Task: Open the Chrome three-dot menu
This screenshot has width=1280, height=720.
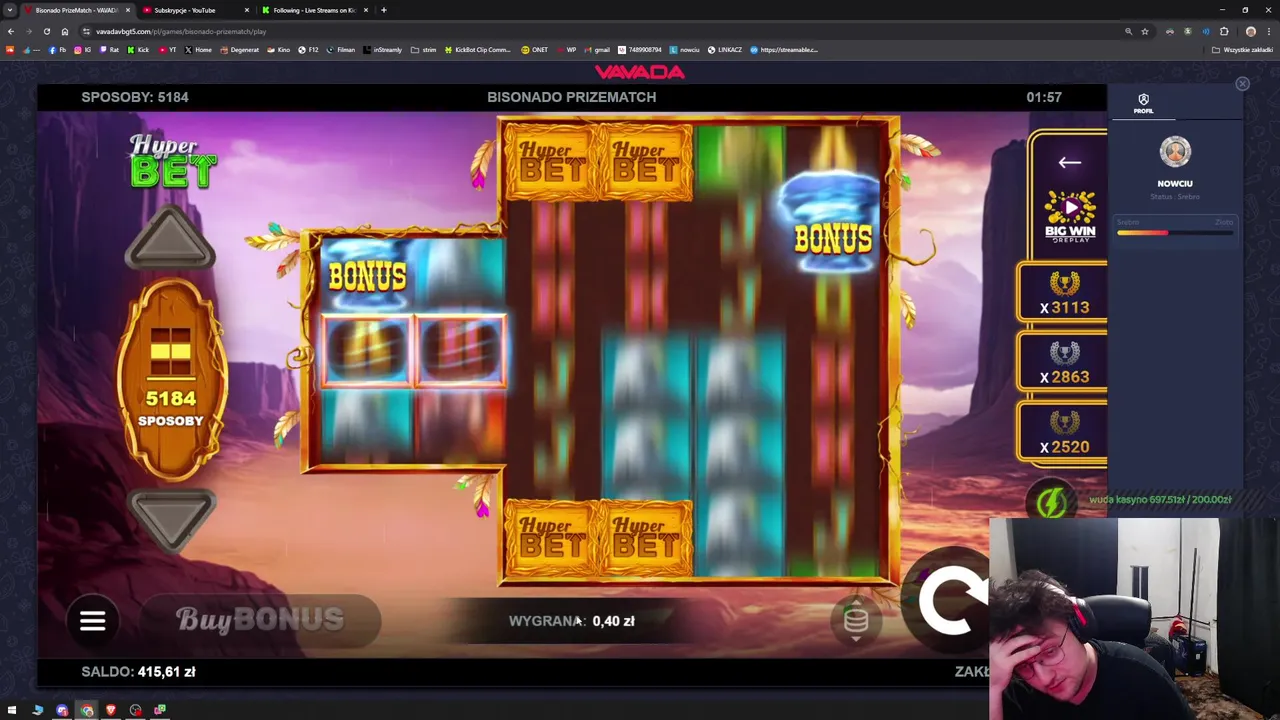Action: (x=1268, y=31)
